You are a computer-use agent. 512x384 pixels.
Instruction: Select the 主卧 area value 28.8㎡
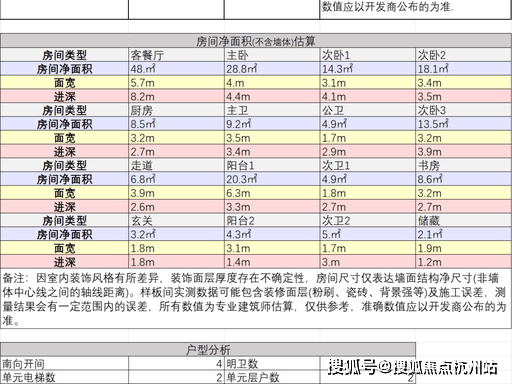[272, 69]
